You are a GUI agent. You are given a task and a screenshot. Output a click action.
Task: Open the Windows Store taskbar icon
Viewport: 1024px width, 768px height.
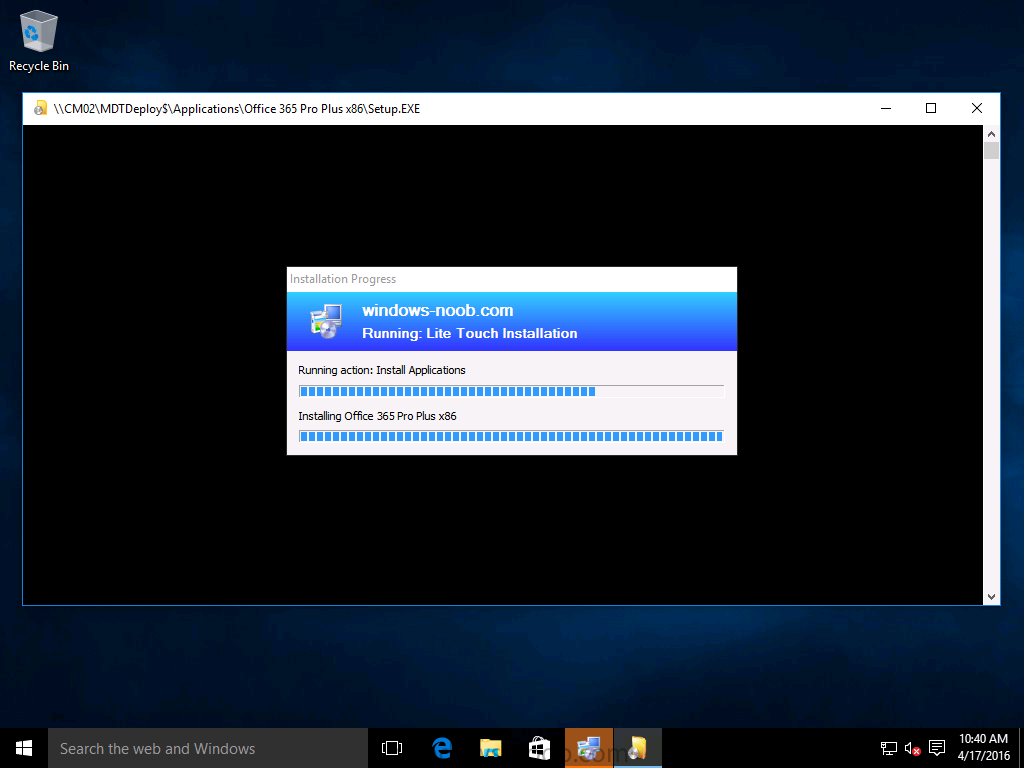tap(540, 748)
